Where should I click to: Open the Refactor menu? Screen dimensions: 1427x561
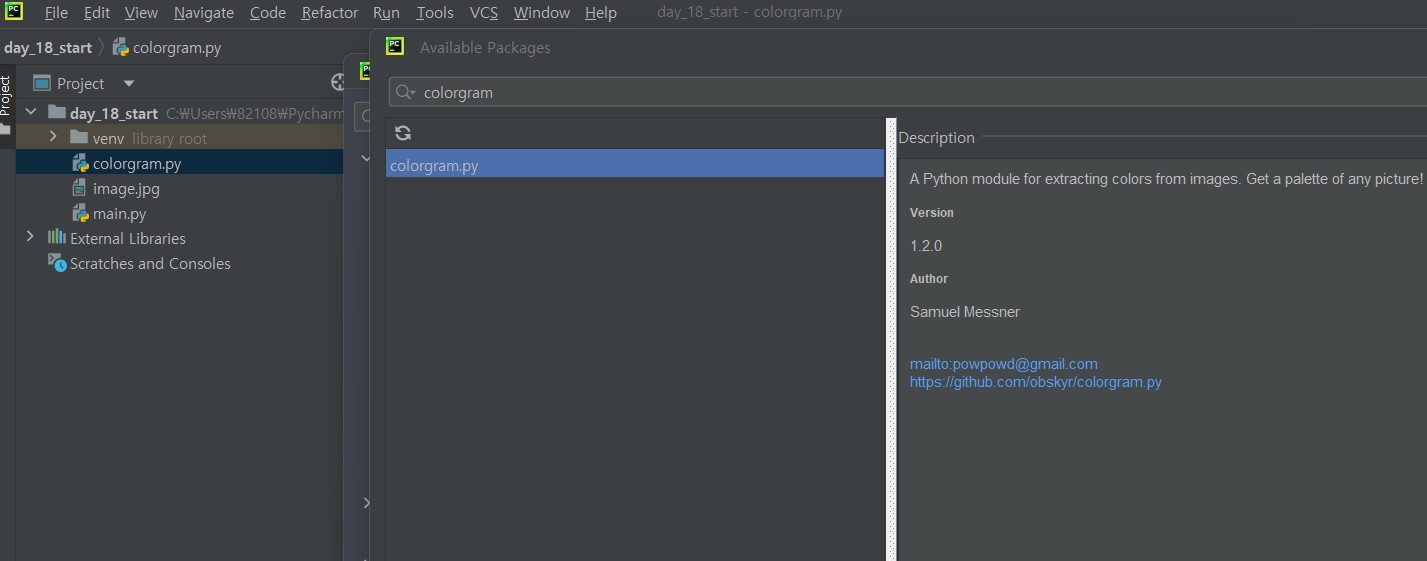tap(329, 13)
